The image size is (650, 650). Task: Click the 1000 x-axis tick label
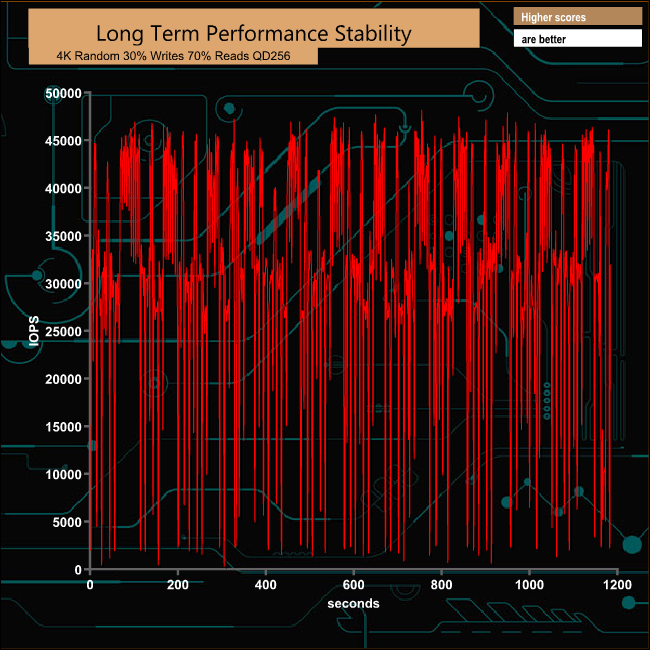coord(529,585)
